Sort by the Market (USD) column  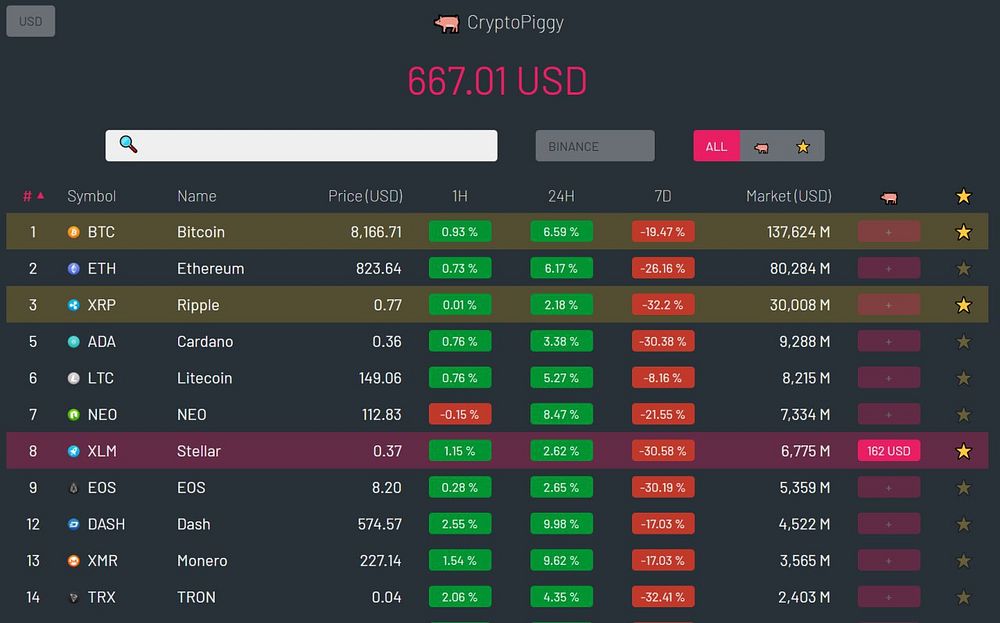pos(789,196)
